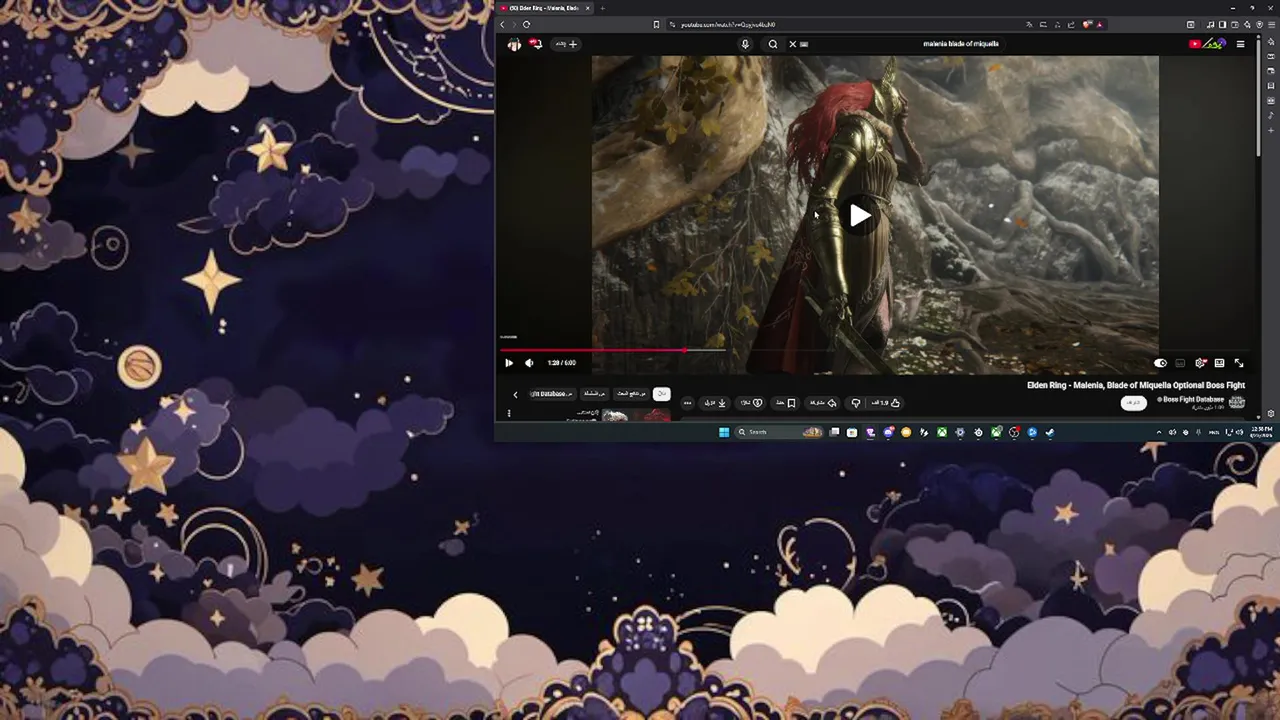Toggle the subtitles/captions button
The image size is (1280, 720).
click(1180, 363)
